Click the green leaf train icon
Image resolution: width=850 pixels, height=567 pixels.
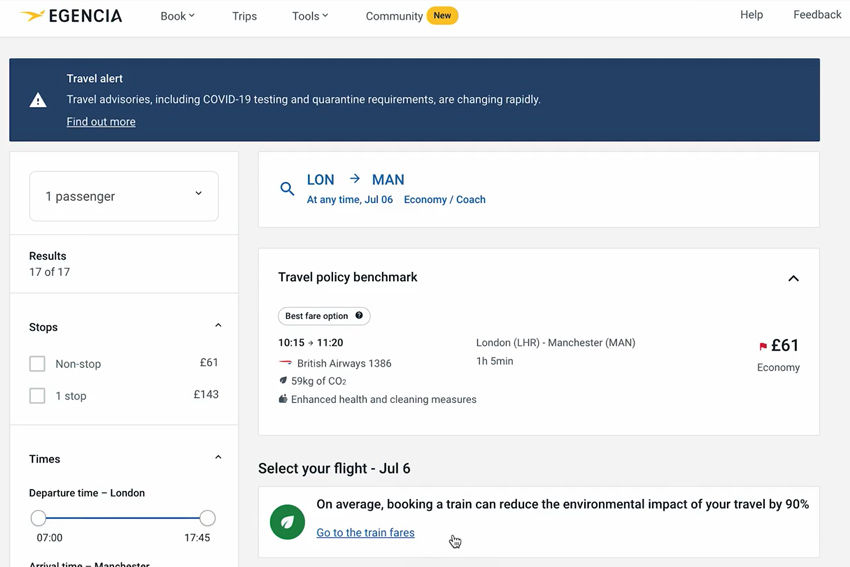click(287, 522)
